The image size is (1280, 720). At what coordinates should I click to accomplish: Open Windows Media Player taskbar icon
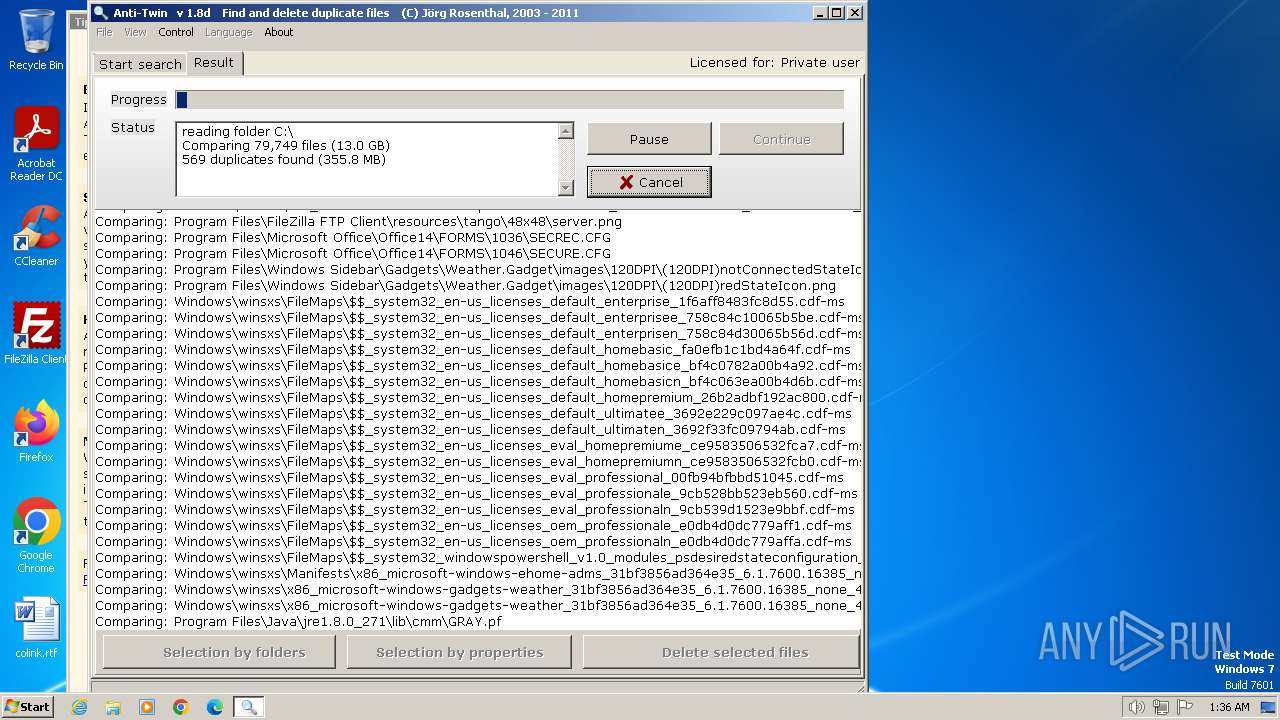tap(147, 707)
